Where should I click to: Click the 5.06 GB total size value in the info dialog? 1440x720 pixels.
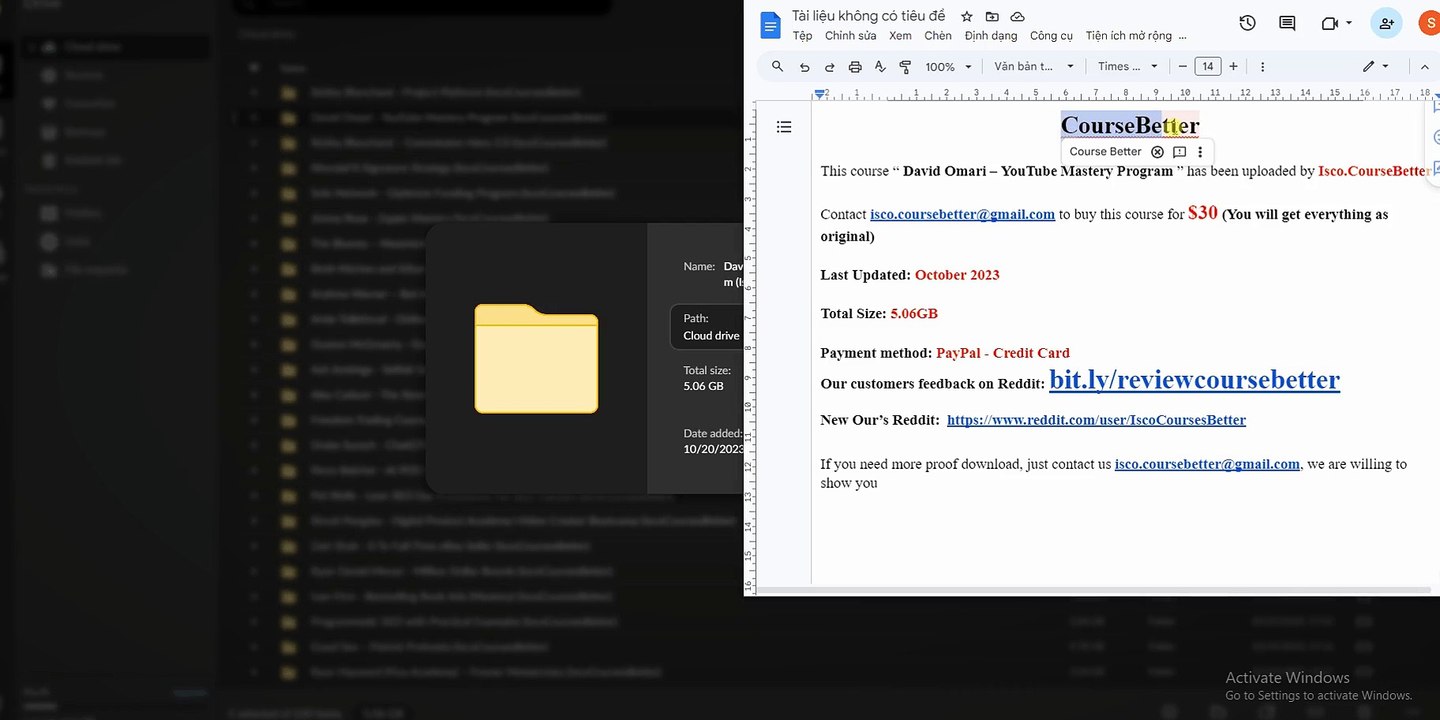click(703, 386)
